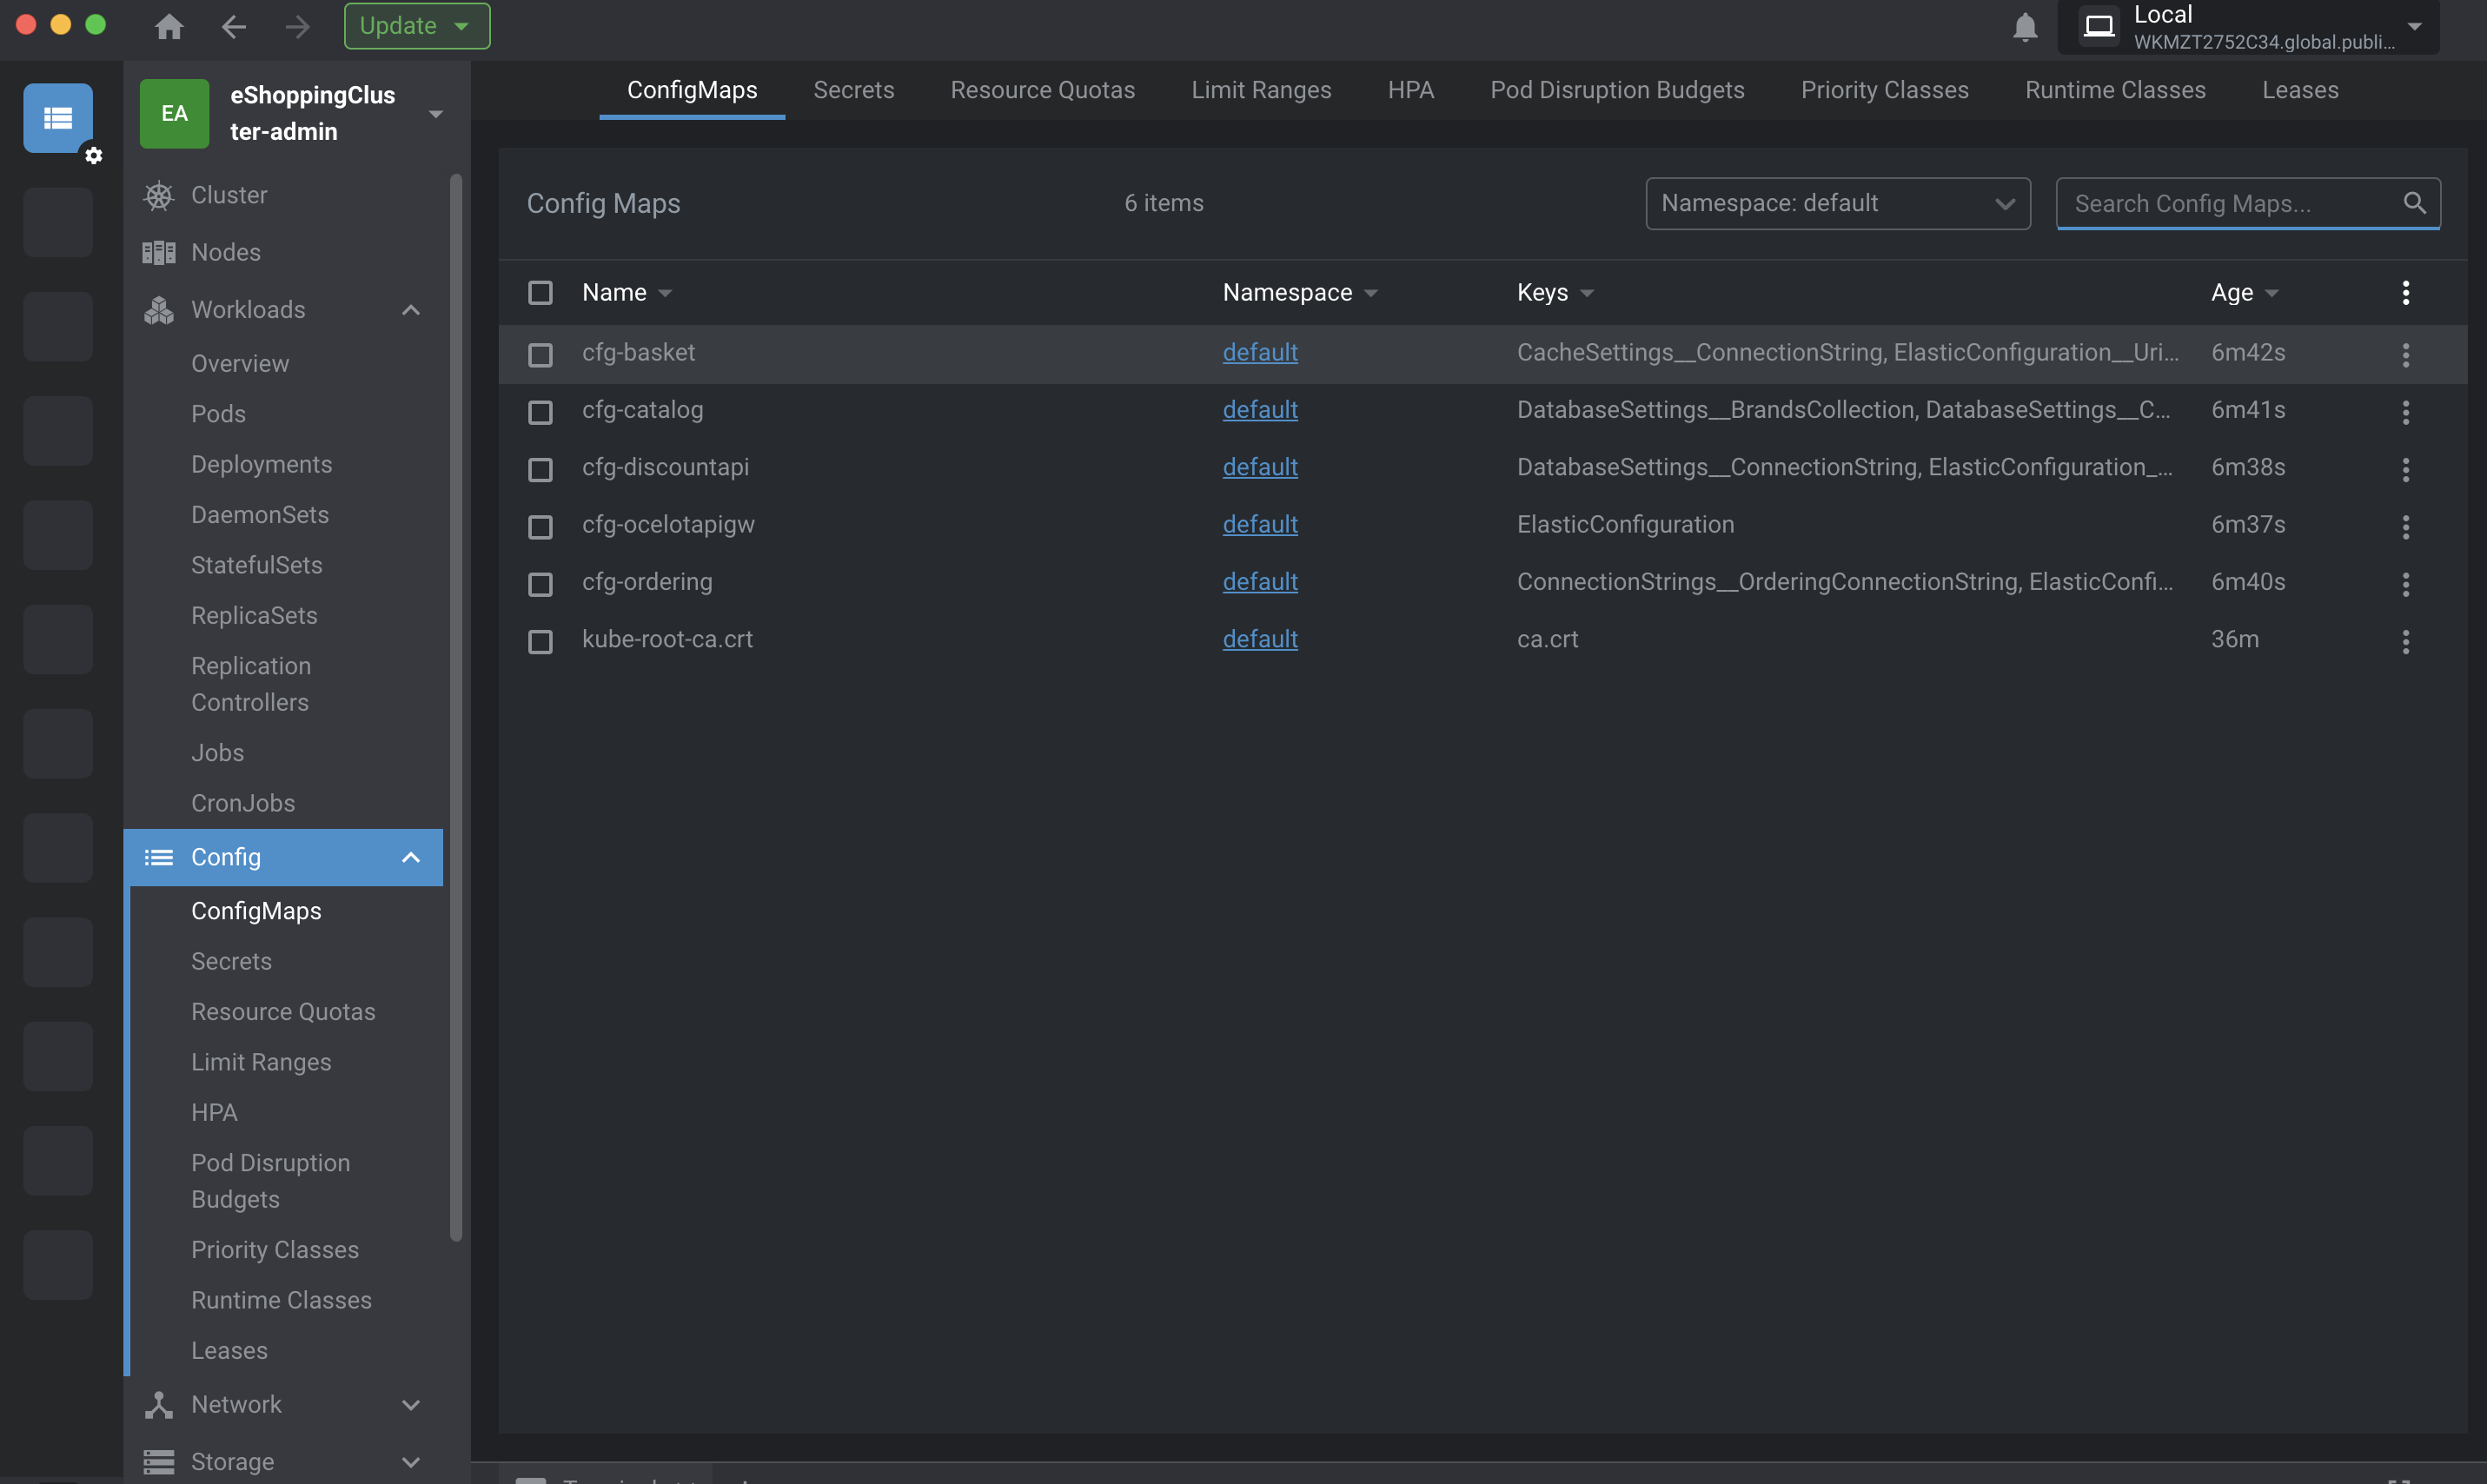This screenshot has width=2487, height=1484.
Task: Check the cfg-ocelotapigw row checkbox
Action: (x=540, y=526)
